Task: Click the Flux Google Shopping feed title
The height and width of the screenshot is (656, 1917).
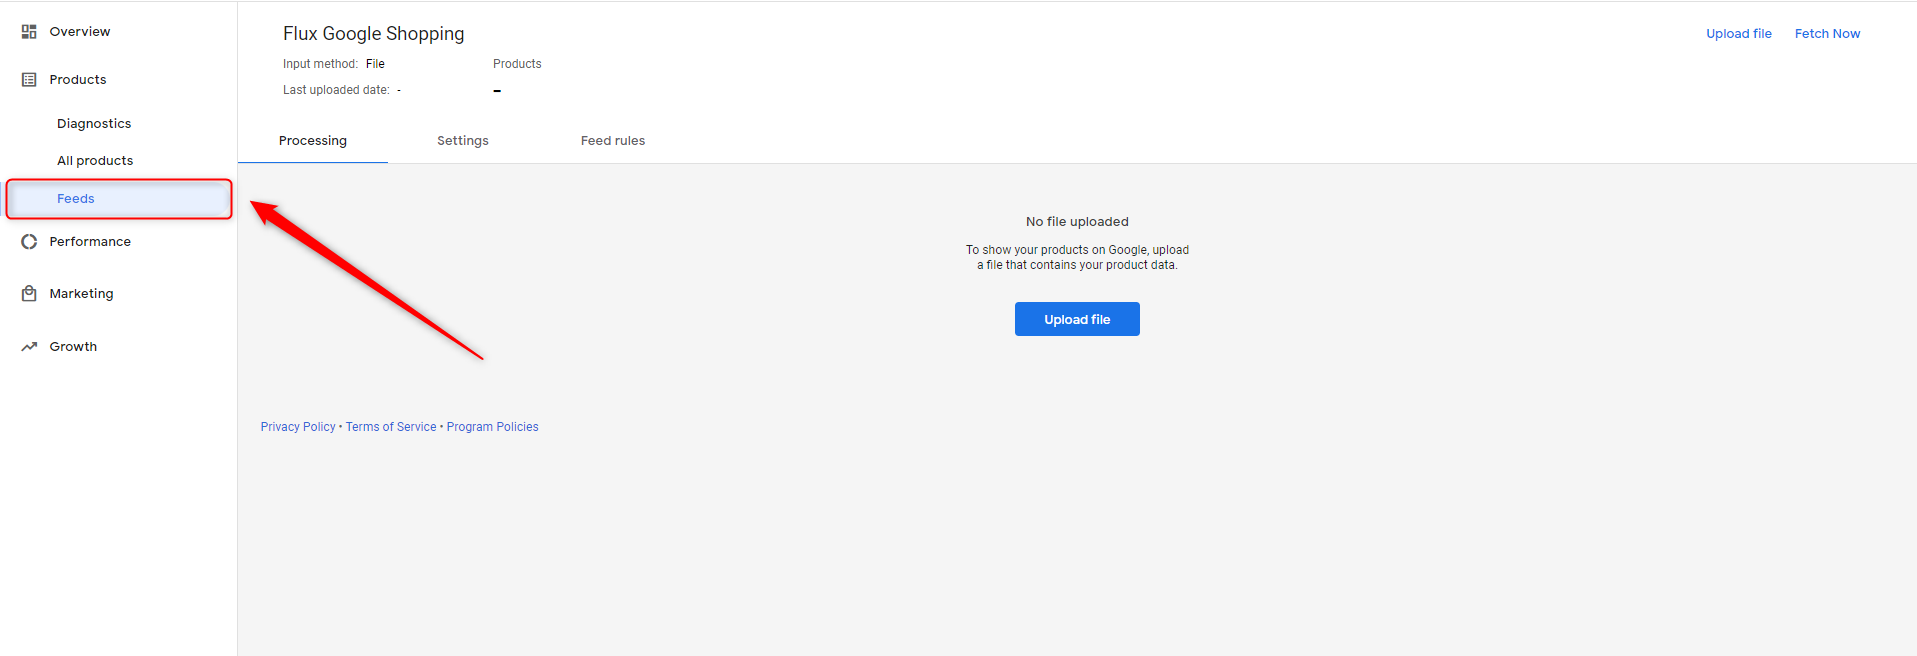Action: [x=374, y=34]
